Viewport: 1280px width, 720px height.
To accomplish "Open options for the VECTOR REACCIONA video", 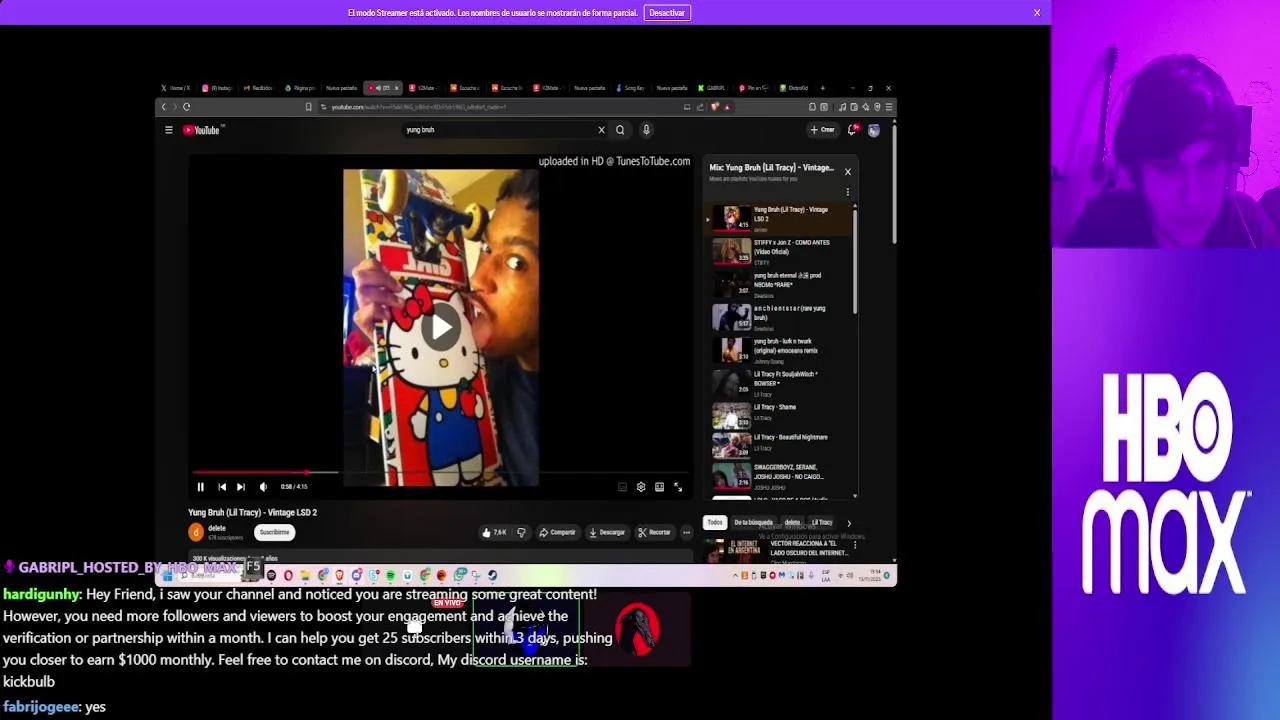I will pos(855,545).
